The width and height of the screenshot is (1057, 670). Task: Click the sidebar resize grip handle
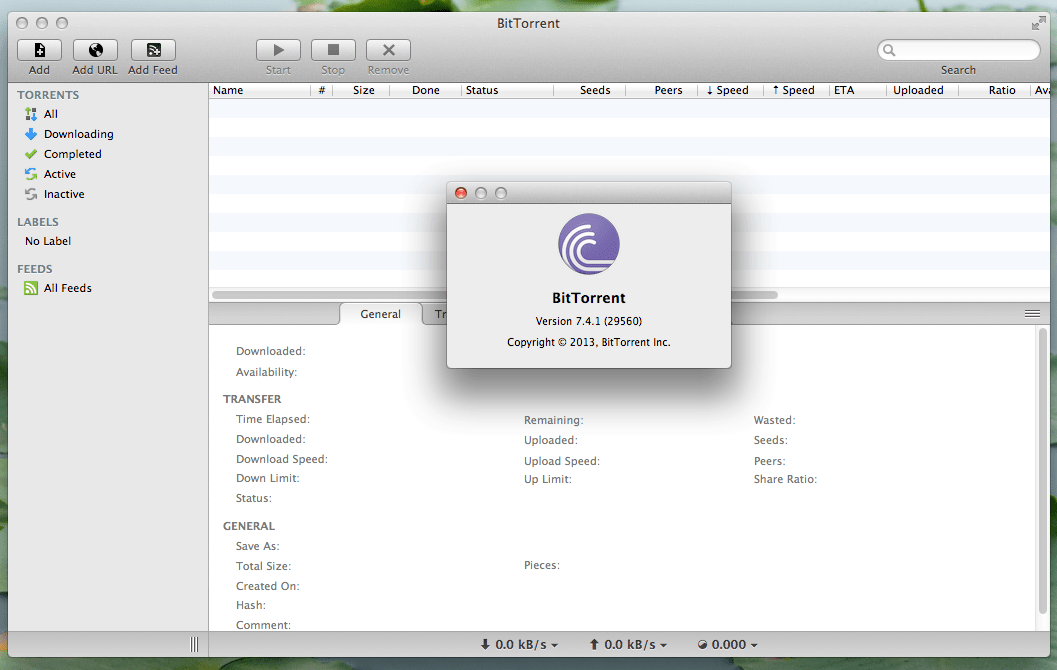click(x=194, y=644)
